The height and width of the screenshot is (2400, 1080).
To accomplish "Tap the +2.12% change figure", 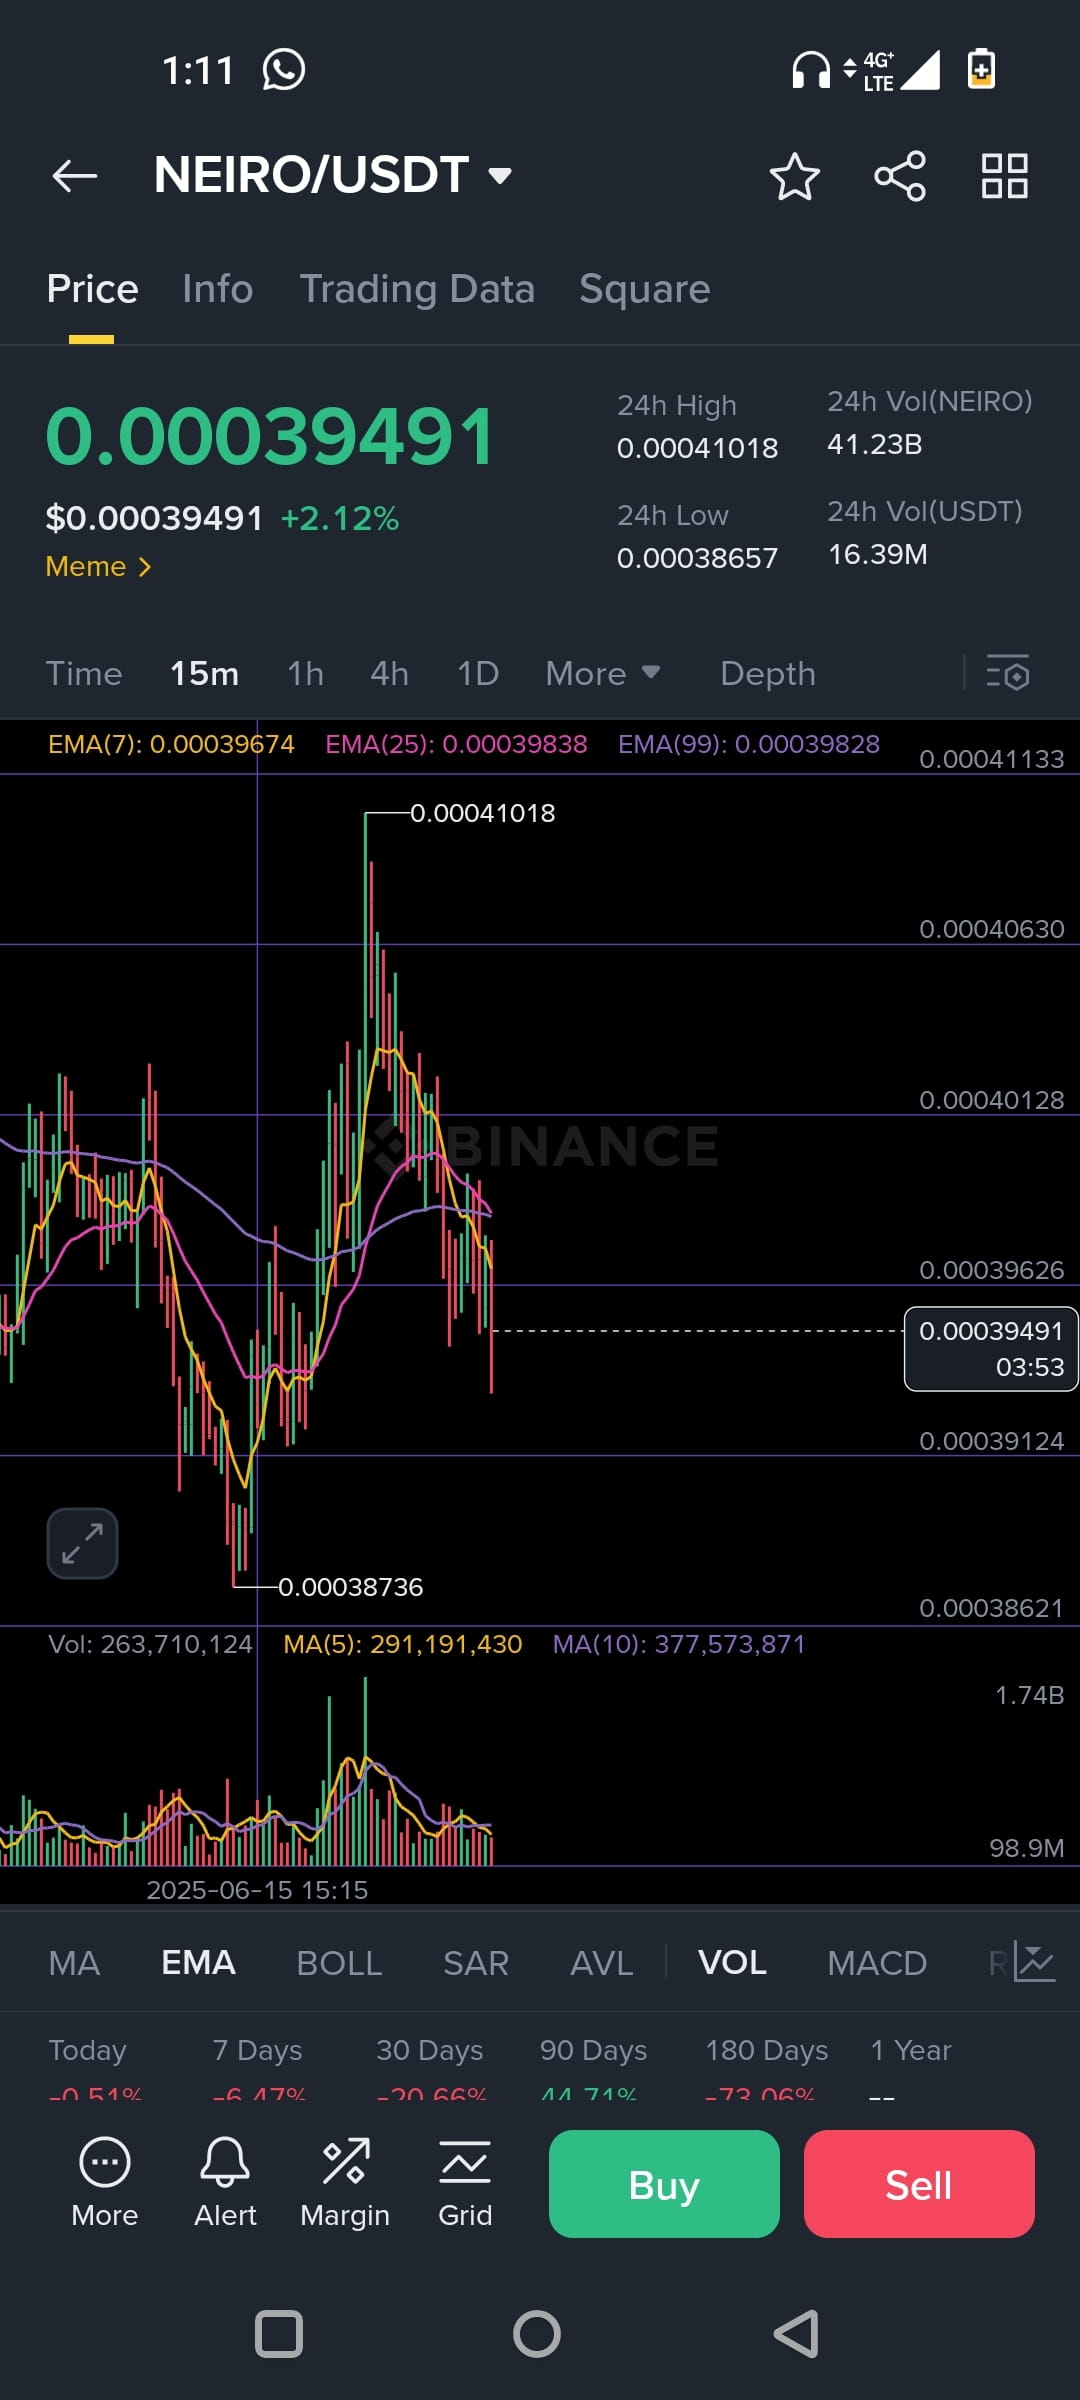I will pos(340,518).
